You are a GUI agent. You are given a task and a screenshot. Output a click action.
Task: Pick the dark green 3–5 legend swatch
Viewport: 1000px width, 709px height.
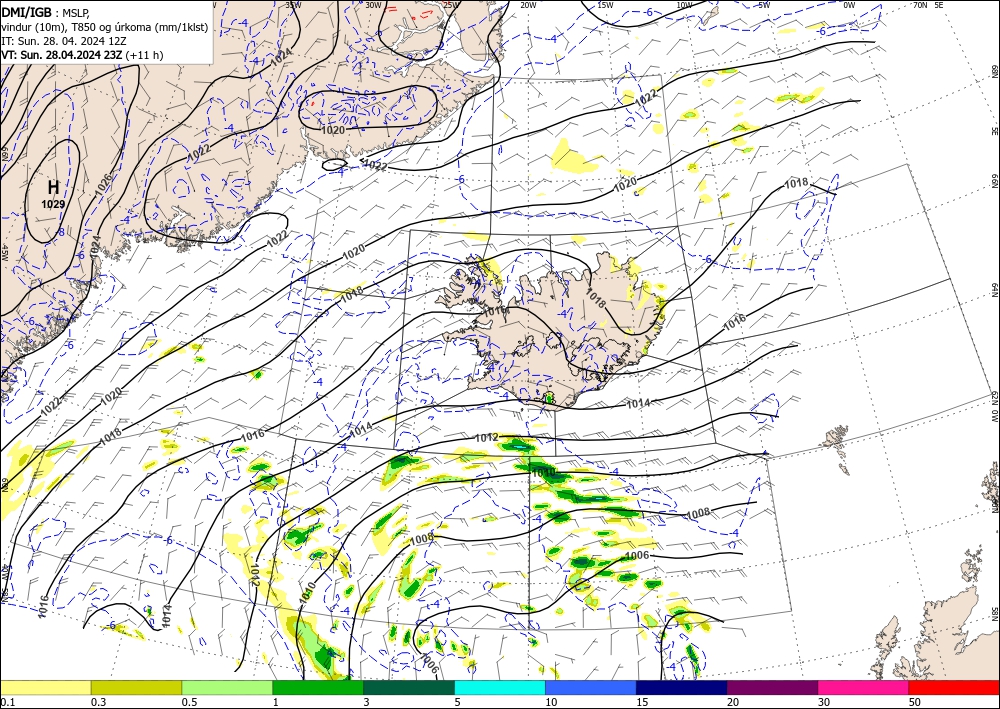click(x=409, y=687)
